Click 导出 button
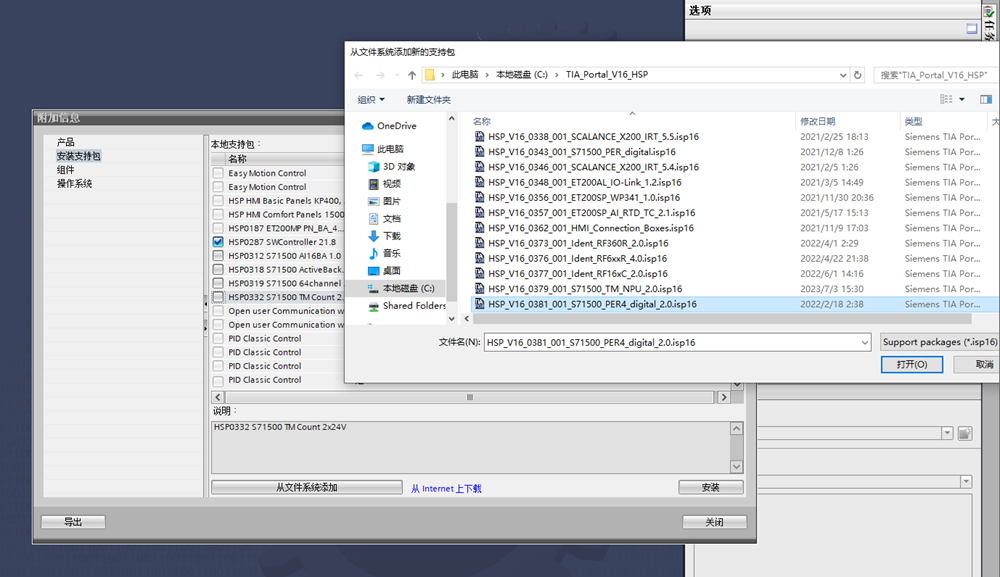 point(73,522)
